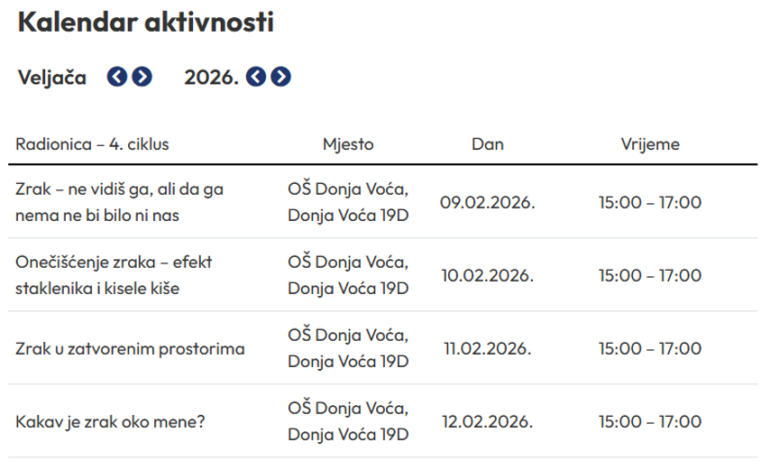This screenshot has width=770, height=470.
Task: Select 'Onečišćenje zraka – efekt staklenika' workshop title
Action: [114, 275]
